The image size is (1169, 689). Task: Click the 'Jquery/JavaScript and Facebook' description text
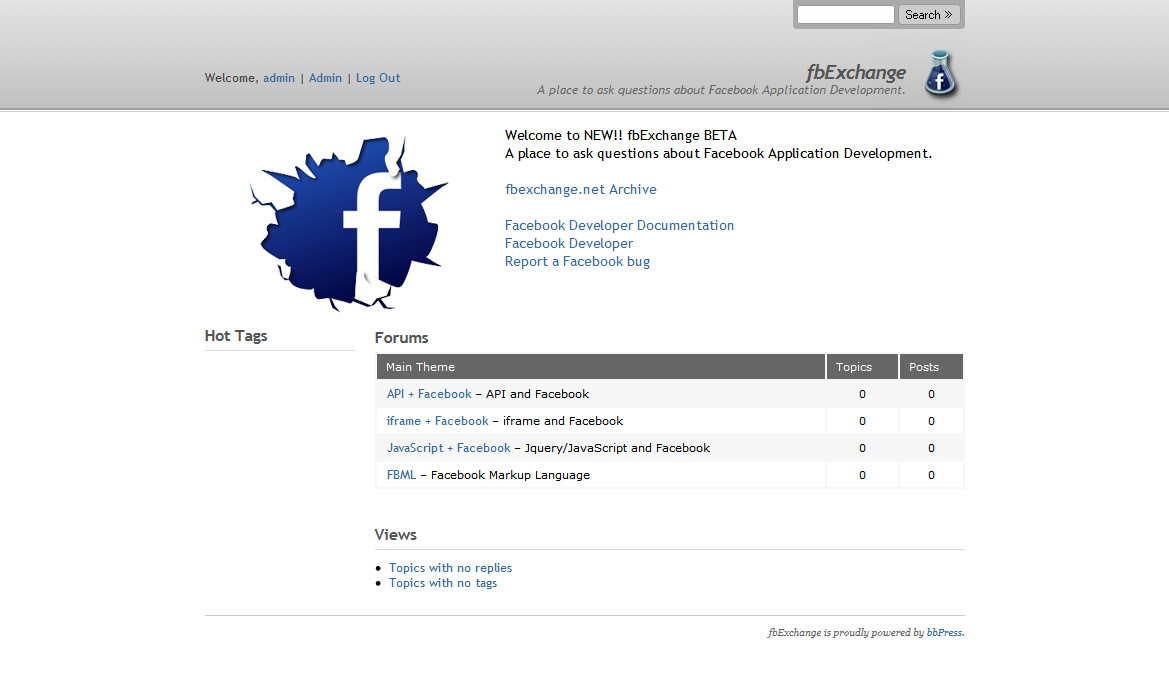pyautogui.click(x=617, y=448)
